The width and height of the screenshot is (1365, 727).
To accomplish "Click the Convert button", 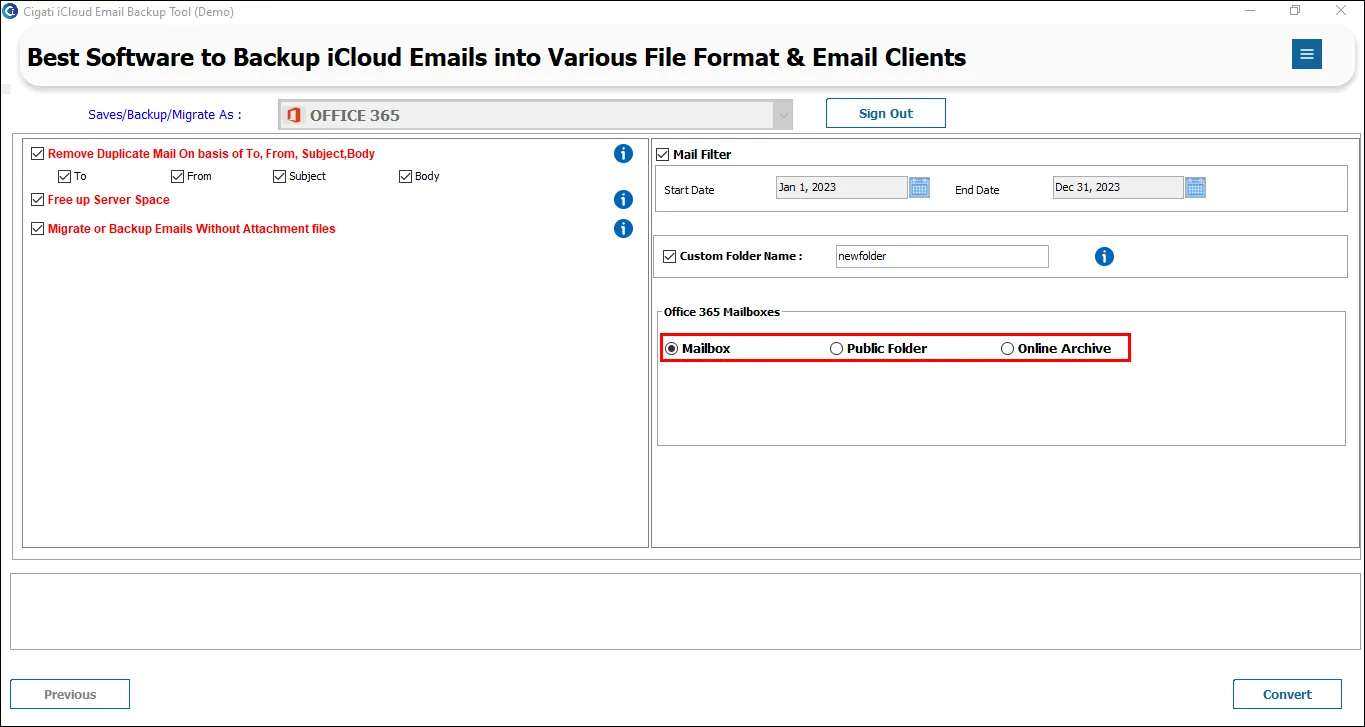I will (1287, 694).
